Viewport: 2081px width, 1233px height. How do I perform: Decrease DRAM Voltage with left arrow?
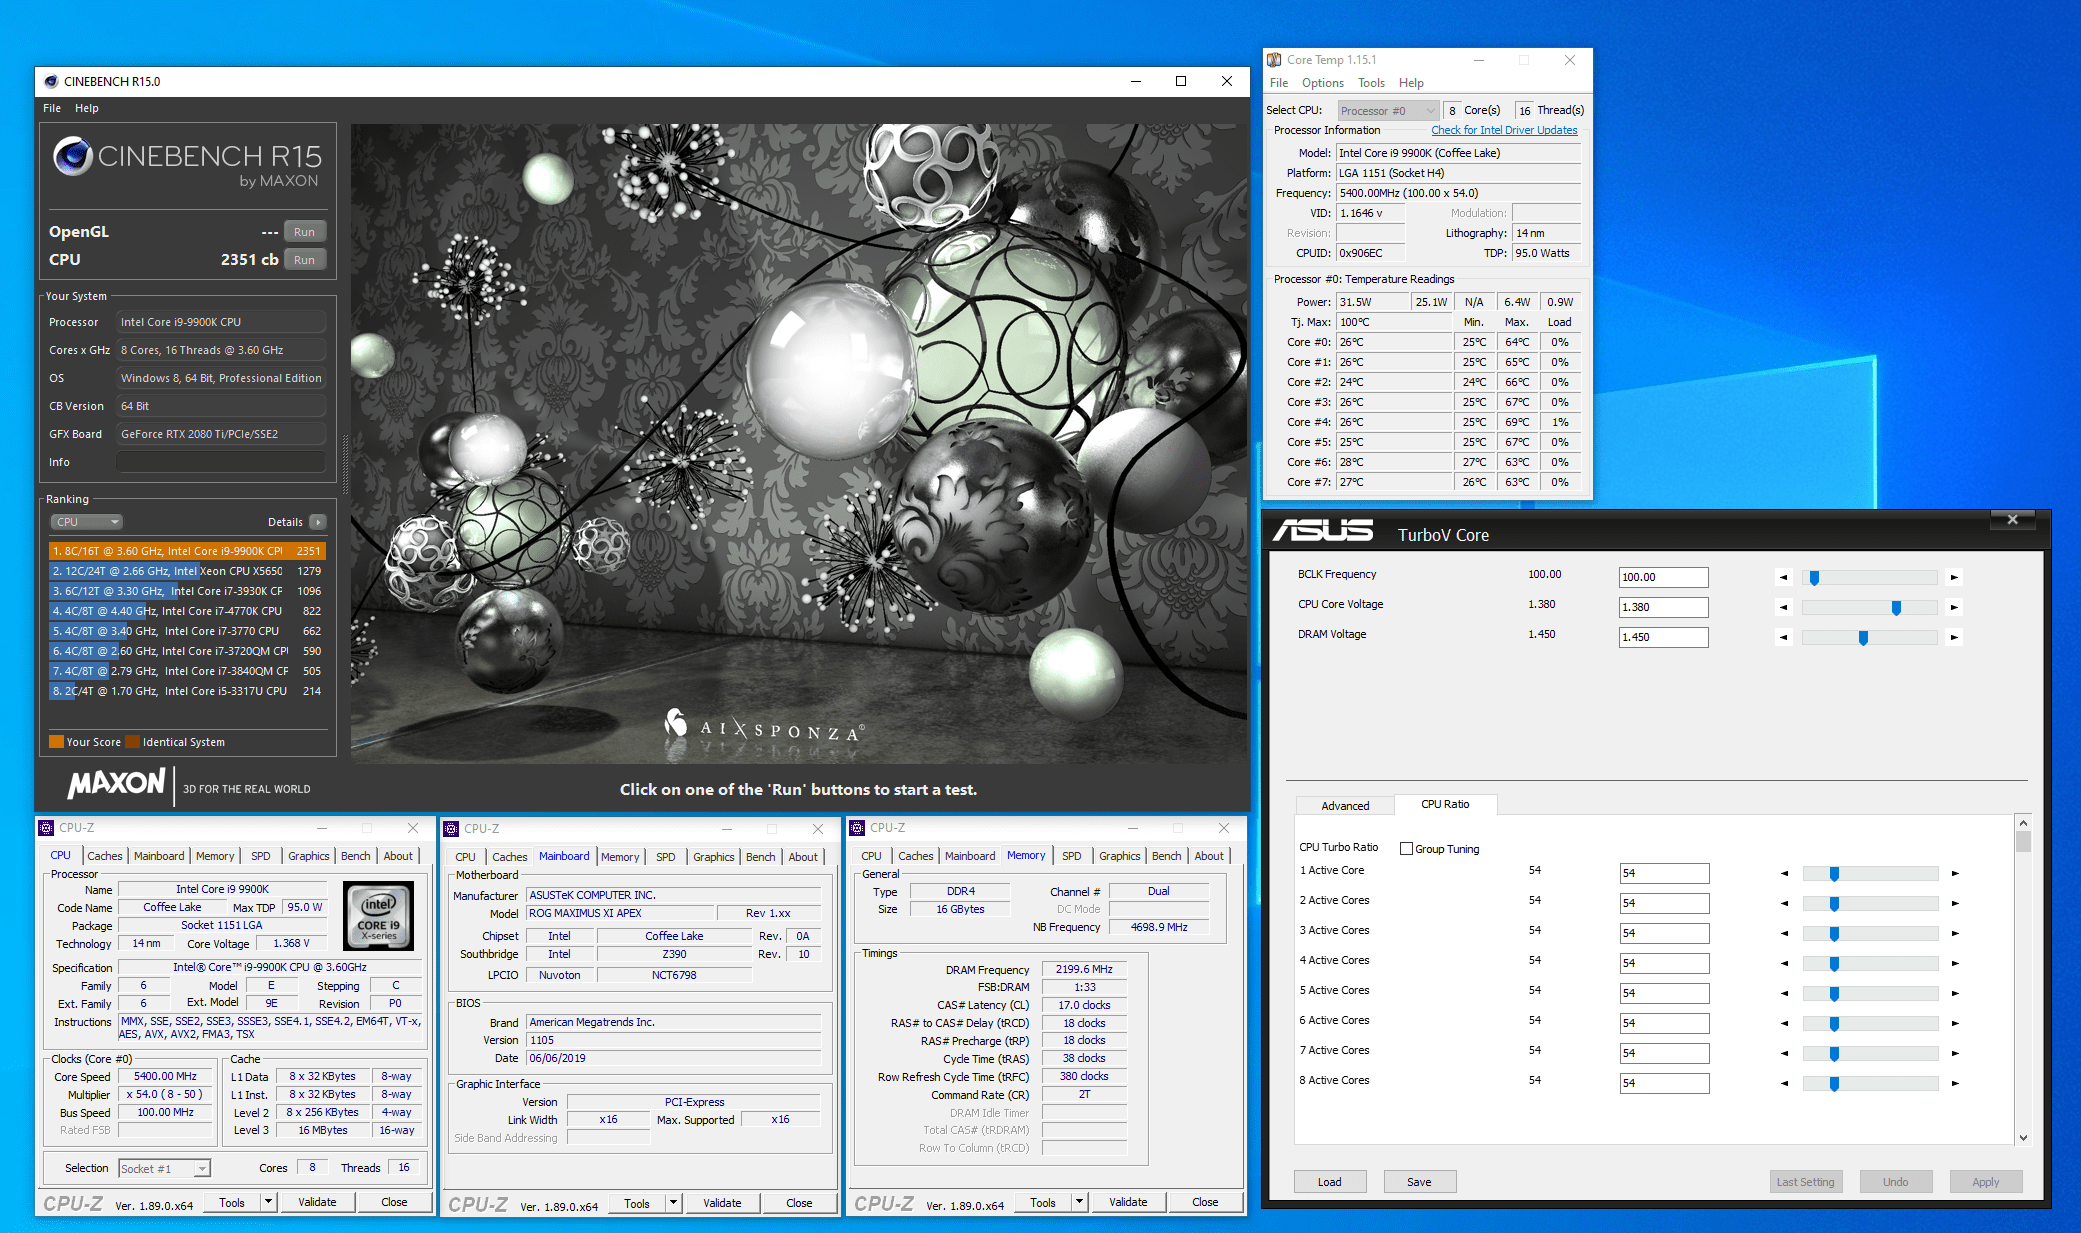coord(1783,637)
